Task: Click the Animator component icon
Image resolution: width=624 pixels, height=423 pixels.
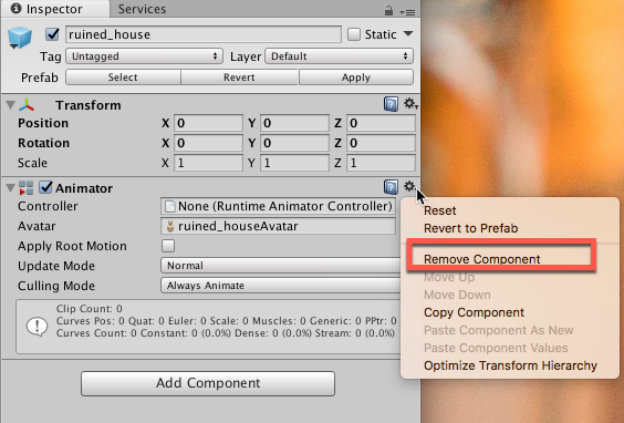Action: click(x=26, y=188)
